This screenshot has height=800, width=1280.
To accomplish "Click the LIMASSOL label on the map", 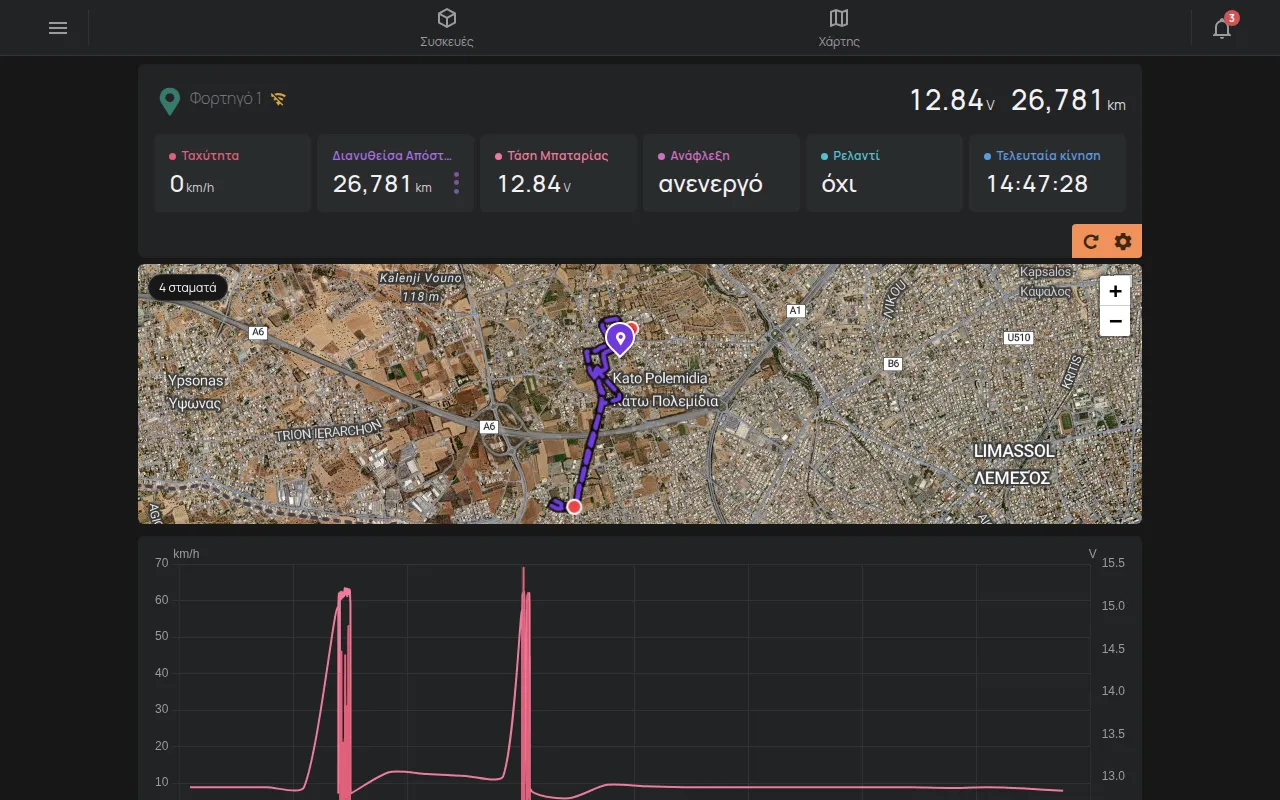I will (1014, 451).
